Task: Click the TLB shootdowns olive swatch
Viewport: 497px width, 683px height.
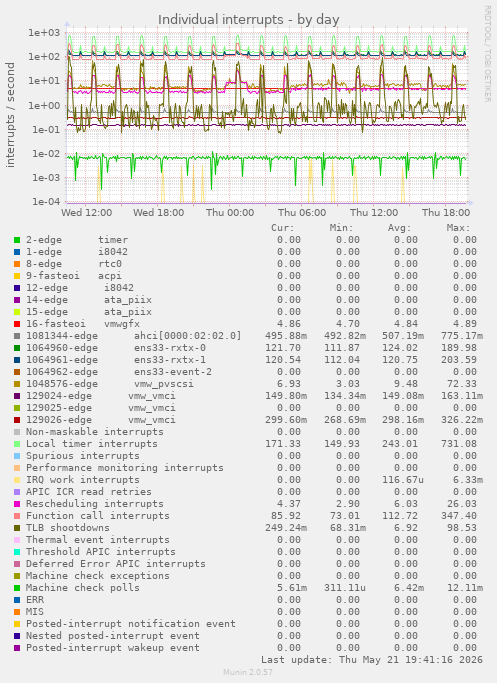Action: [x=17, y=528]
